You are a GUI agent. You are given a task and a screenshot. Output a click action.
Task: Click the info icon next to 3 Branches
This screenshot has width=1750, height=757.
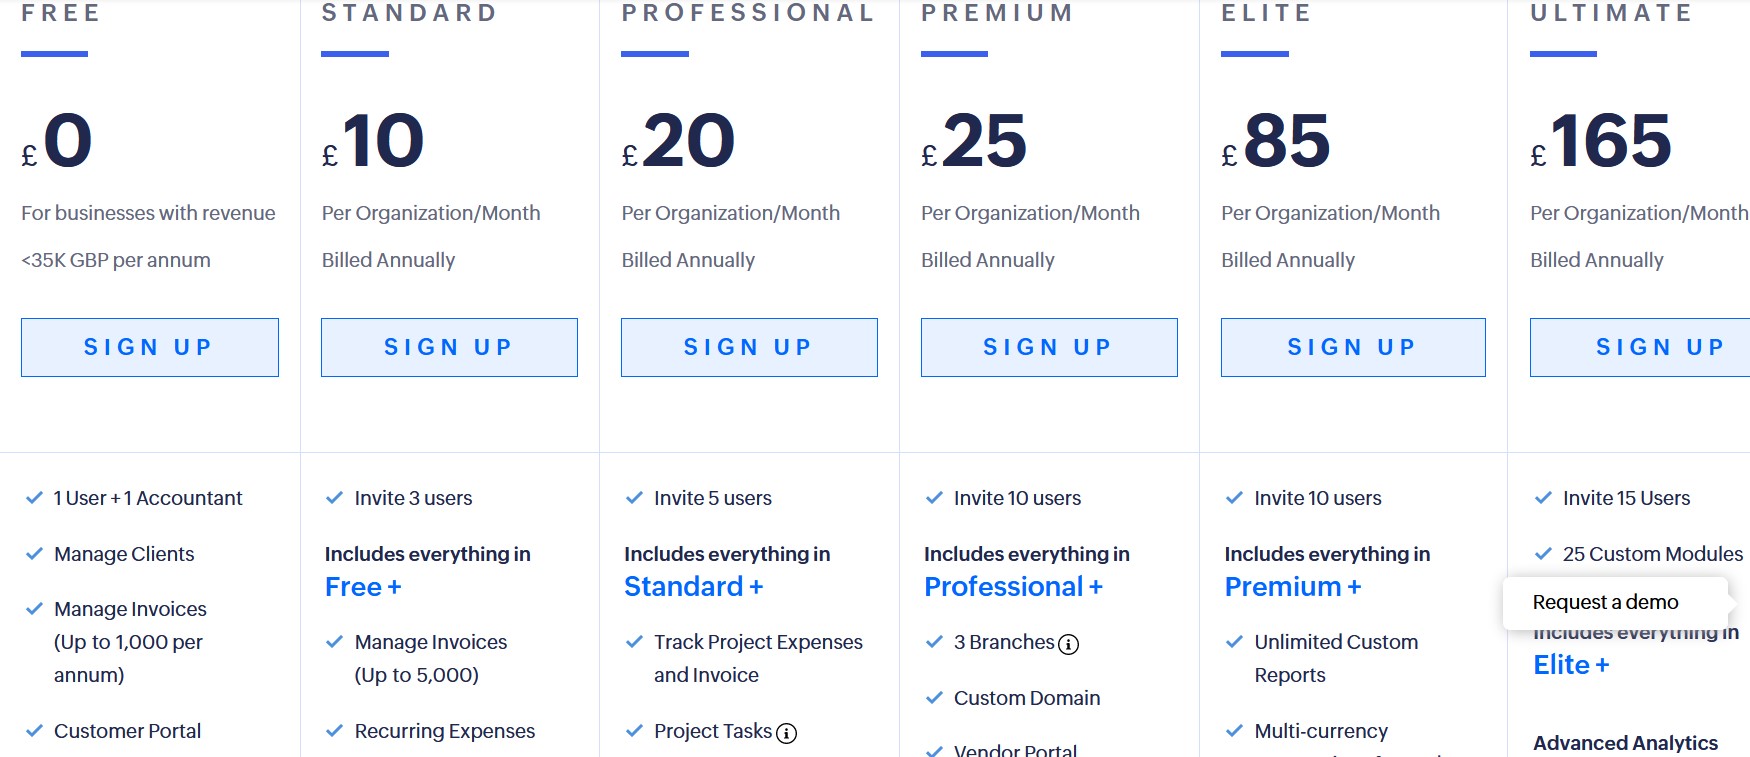click(1070, 645)
